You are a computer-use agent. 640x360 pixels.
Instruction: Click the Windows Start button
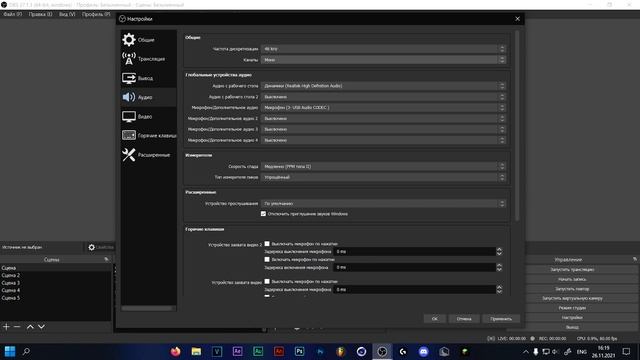[x=10, y=351]
